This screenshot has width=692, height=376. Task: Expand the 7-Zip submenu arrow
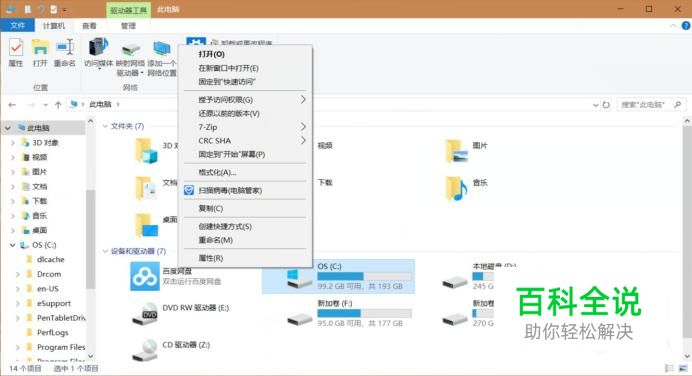pyautogui.click(x=303, y=127)
